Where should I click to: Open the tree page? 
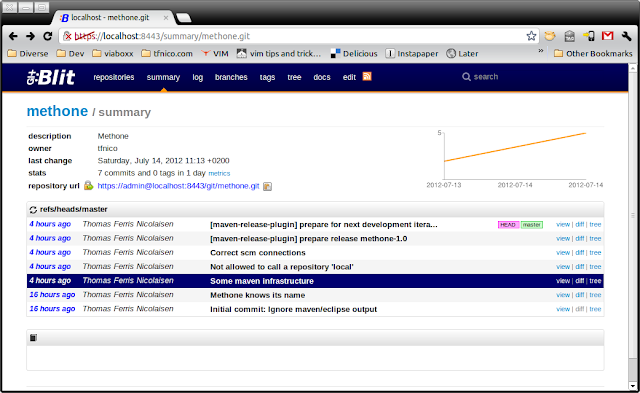[294, 77]
